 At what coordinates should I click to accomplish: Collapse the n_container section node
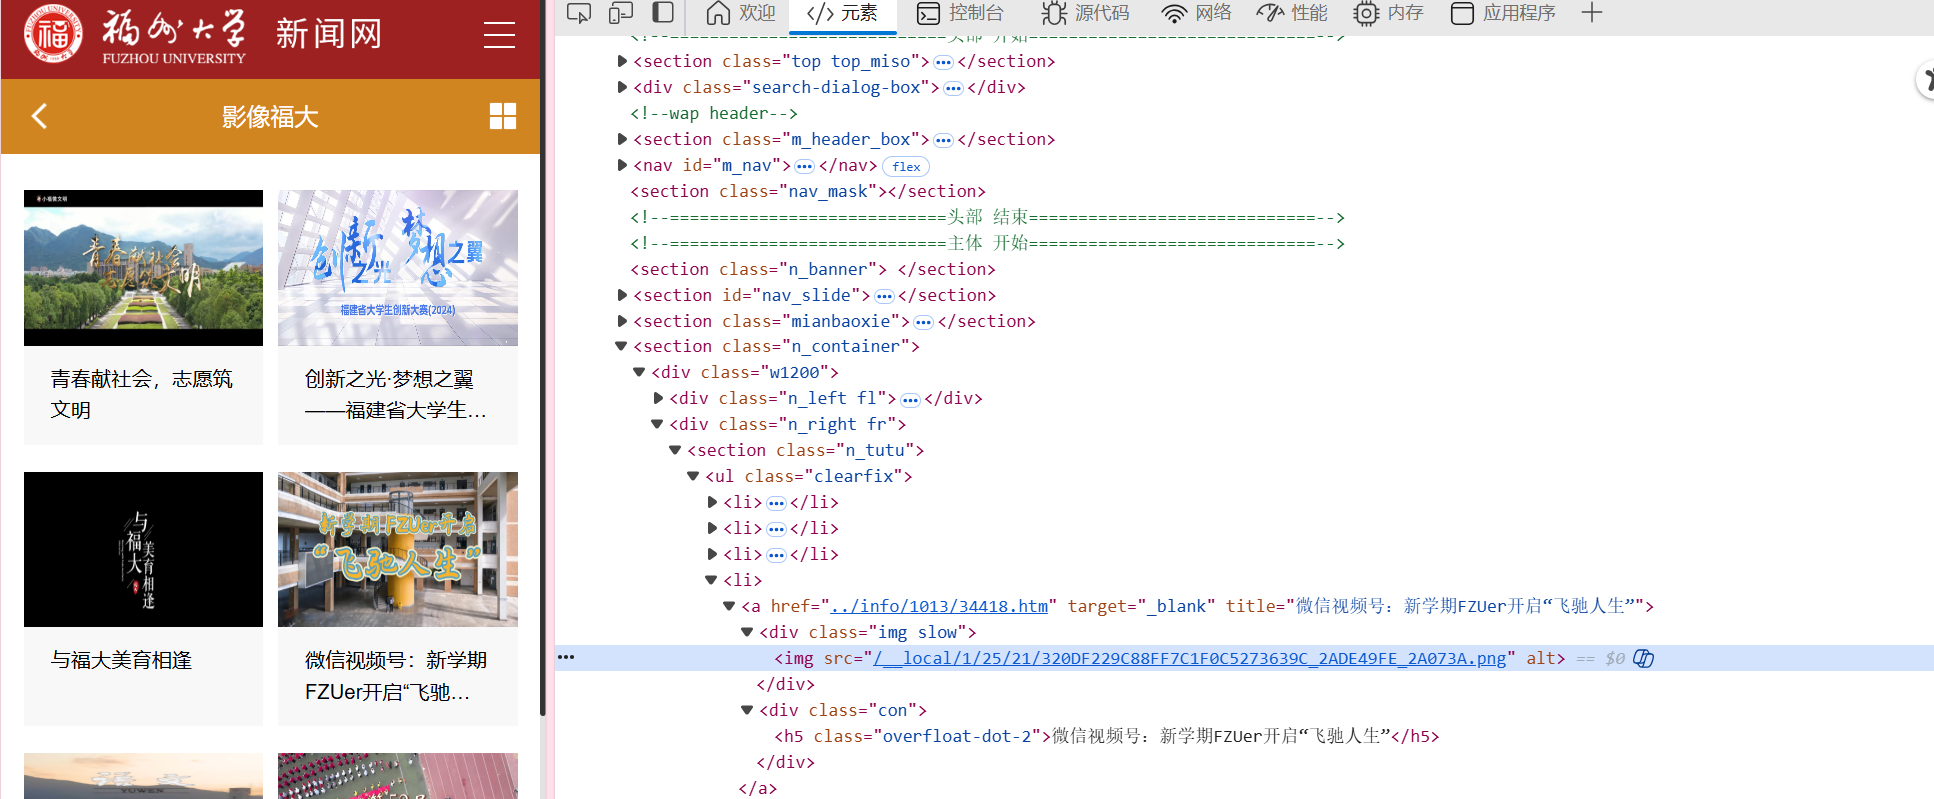tap(621, 346)
